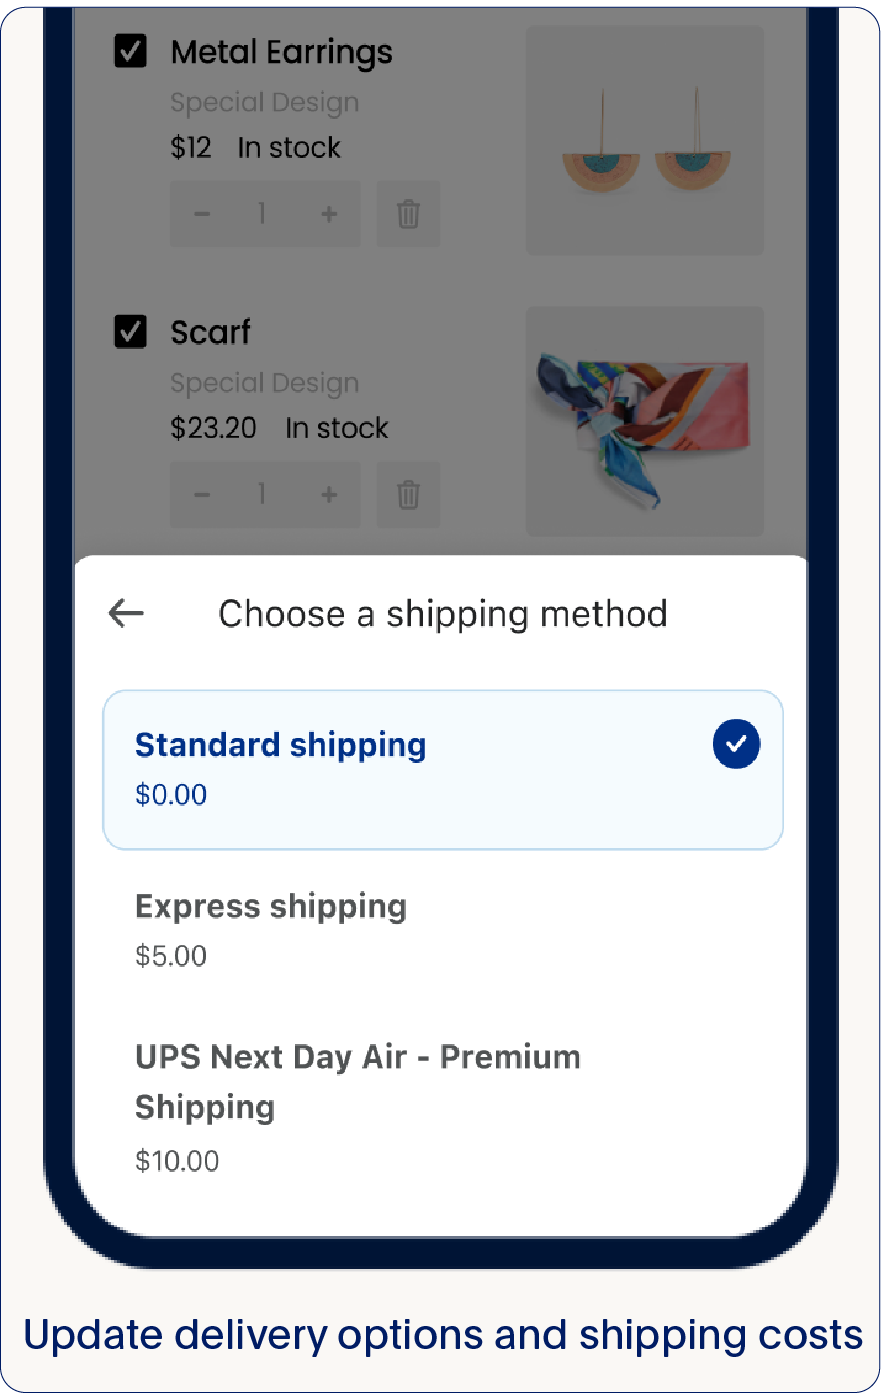Click the Scarf product name
Viewport: 881px width, 1393px height.
[x=210, y=332]
